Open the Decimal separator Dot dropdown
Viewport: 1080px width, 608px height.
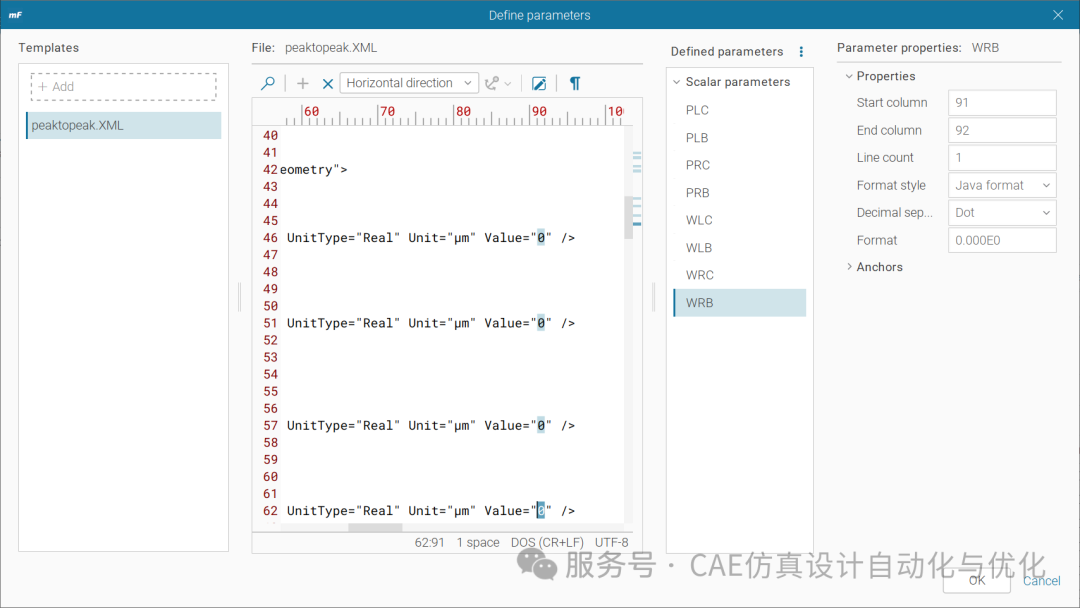(x=1002, y=213)
